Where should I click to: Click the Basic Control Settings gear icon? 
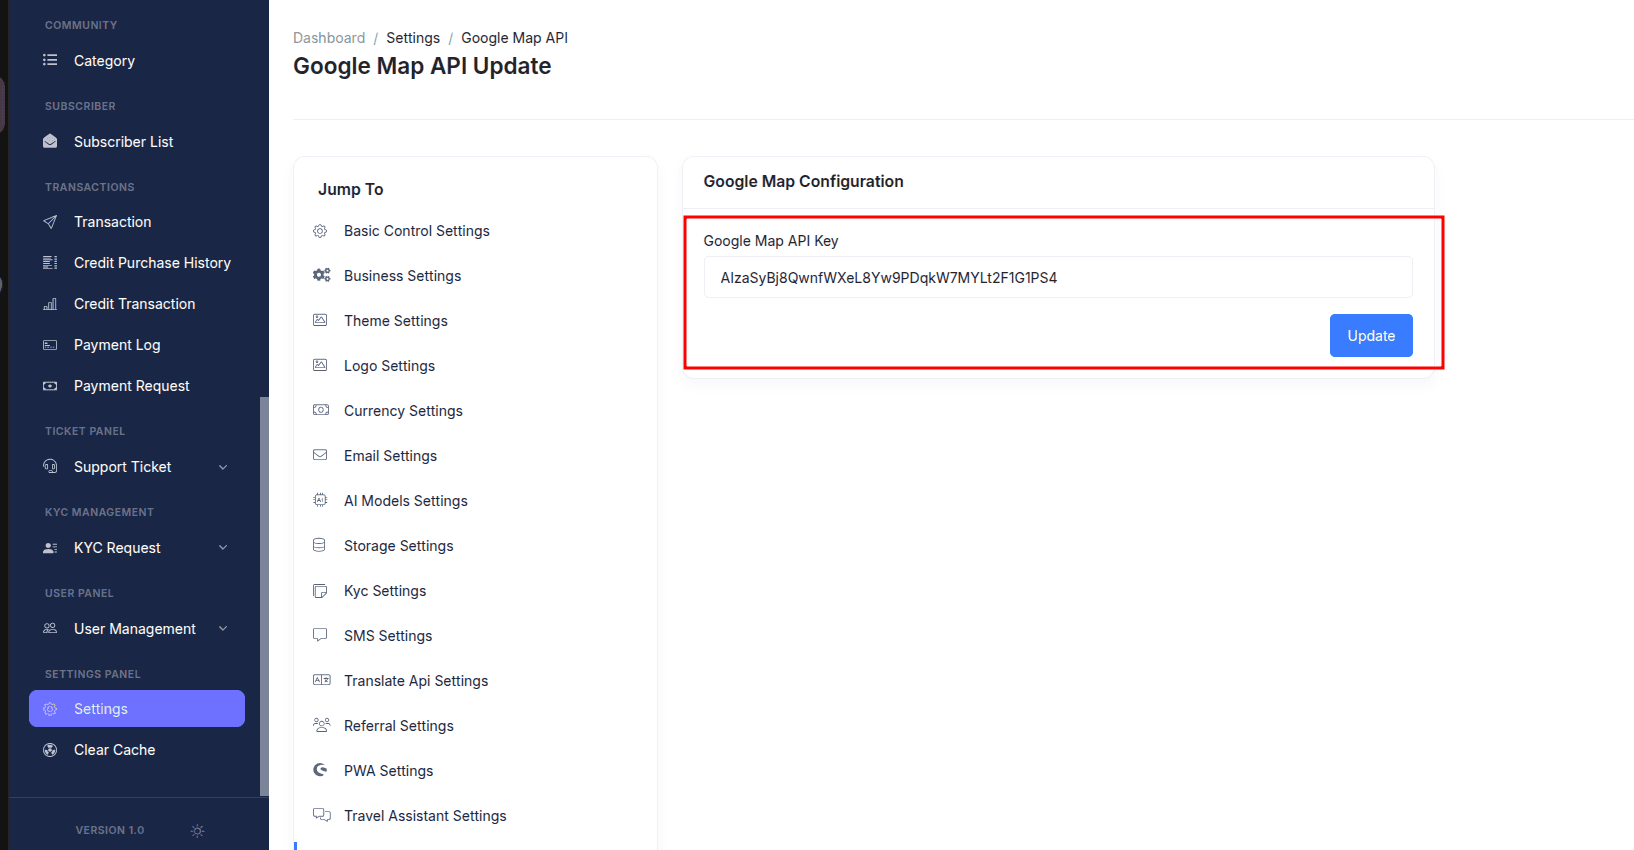click(x=320, y=231)
